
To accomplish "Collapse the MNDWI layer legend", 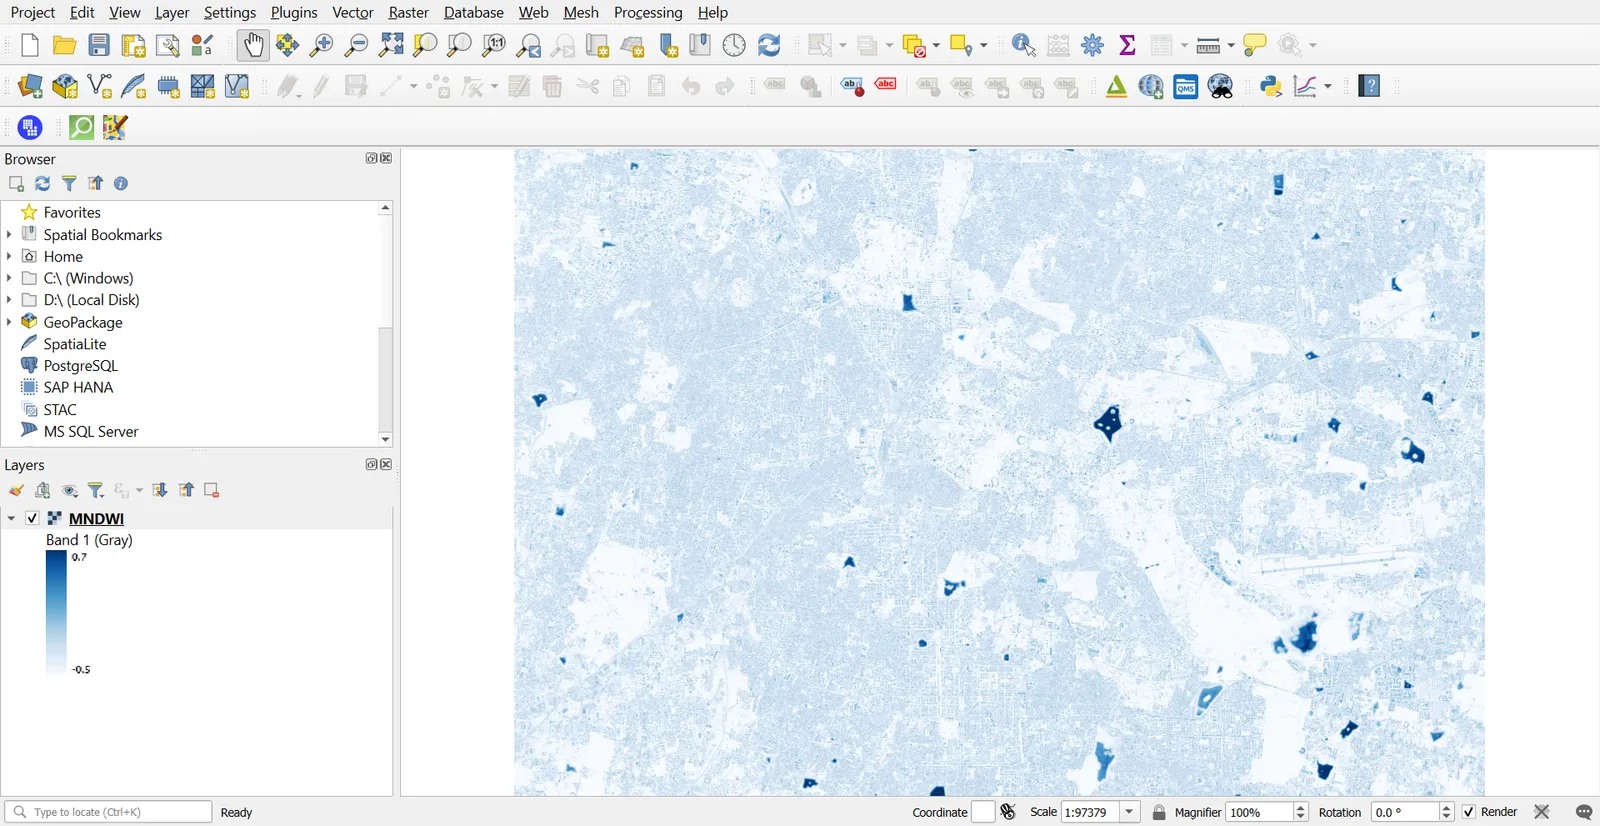I will click(11, 518).
